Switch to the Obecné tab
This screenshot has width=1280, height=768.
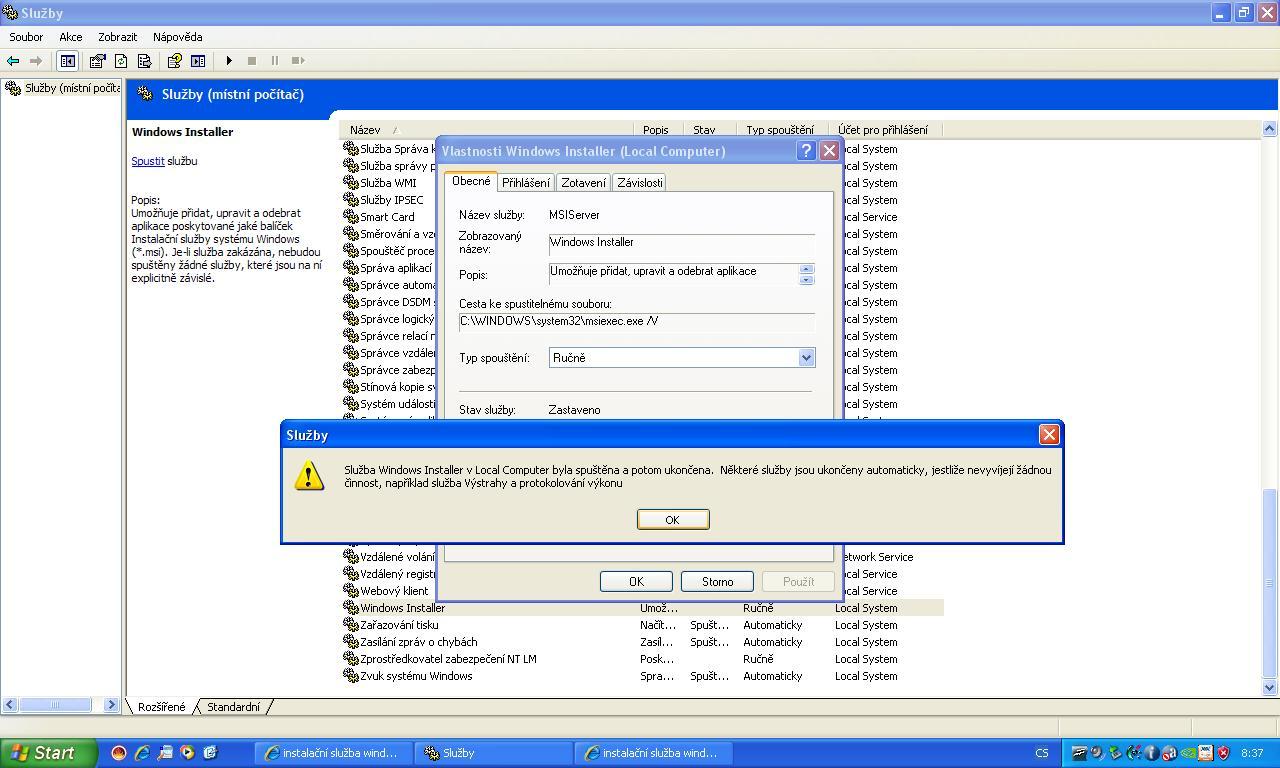tap(471, 181)
